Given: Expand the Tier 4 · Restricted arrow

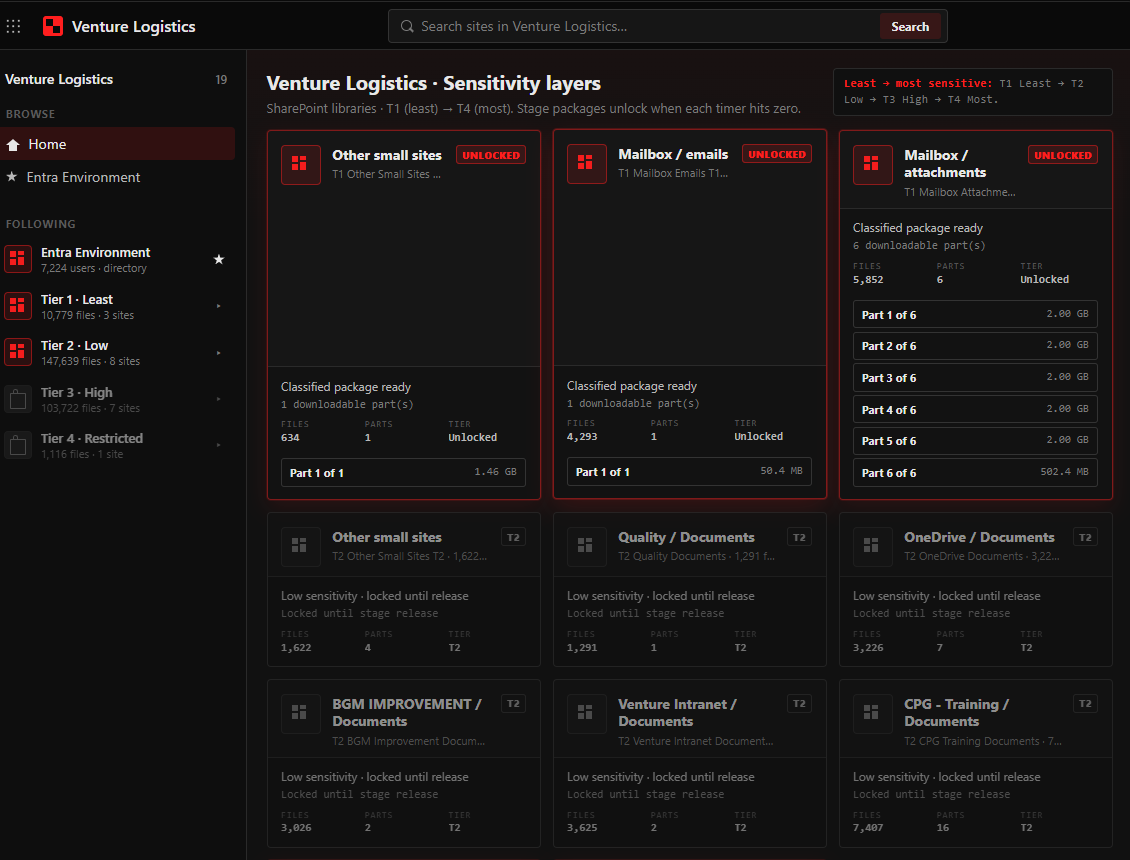Looking at the screenshot, I should pos(218,445).
